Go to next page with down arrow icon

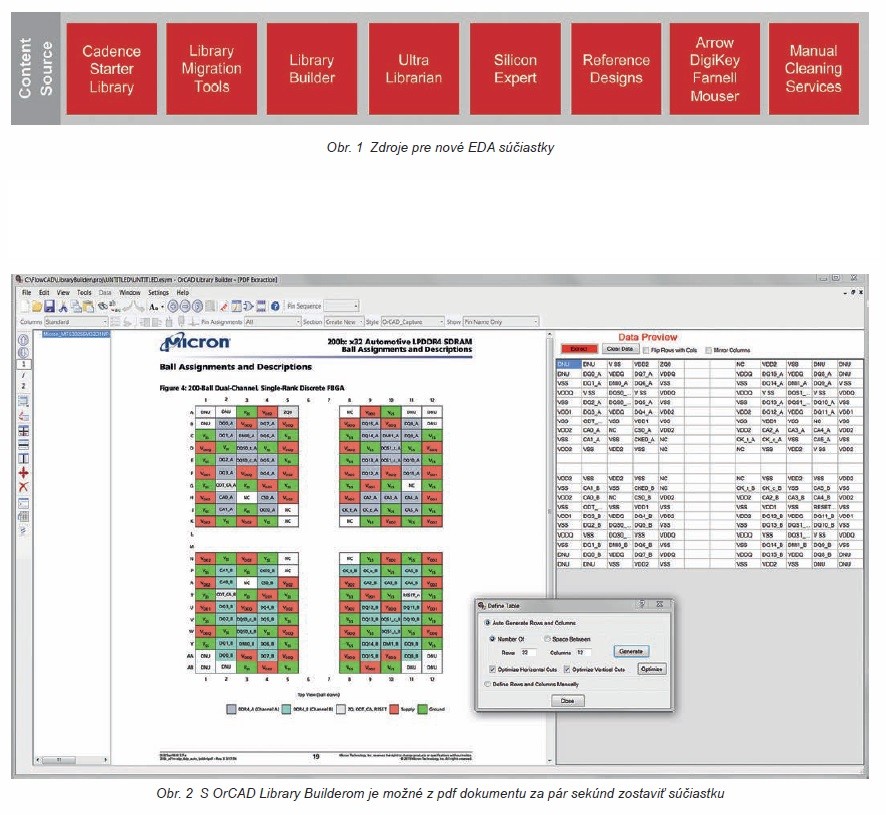pyautogui.click(x=23, y=352)
